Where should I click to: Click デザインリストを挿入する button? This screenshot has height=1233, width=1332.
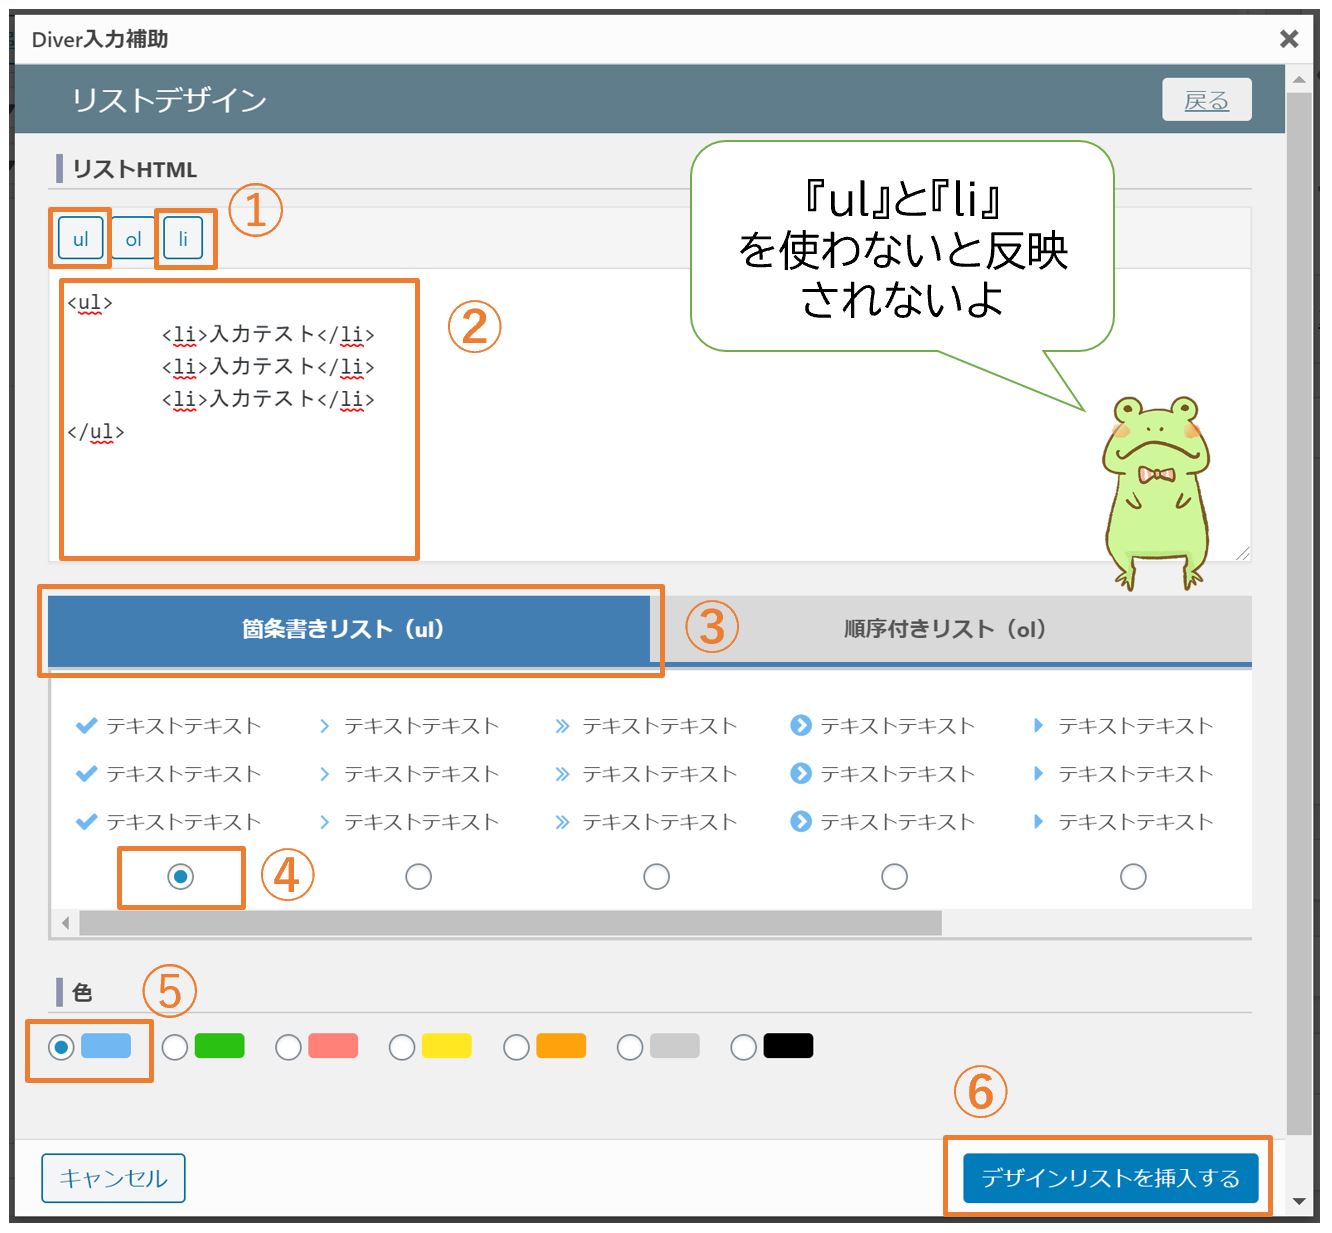1110,1178
